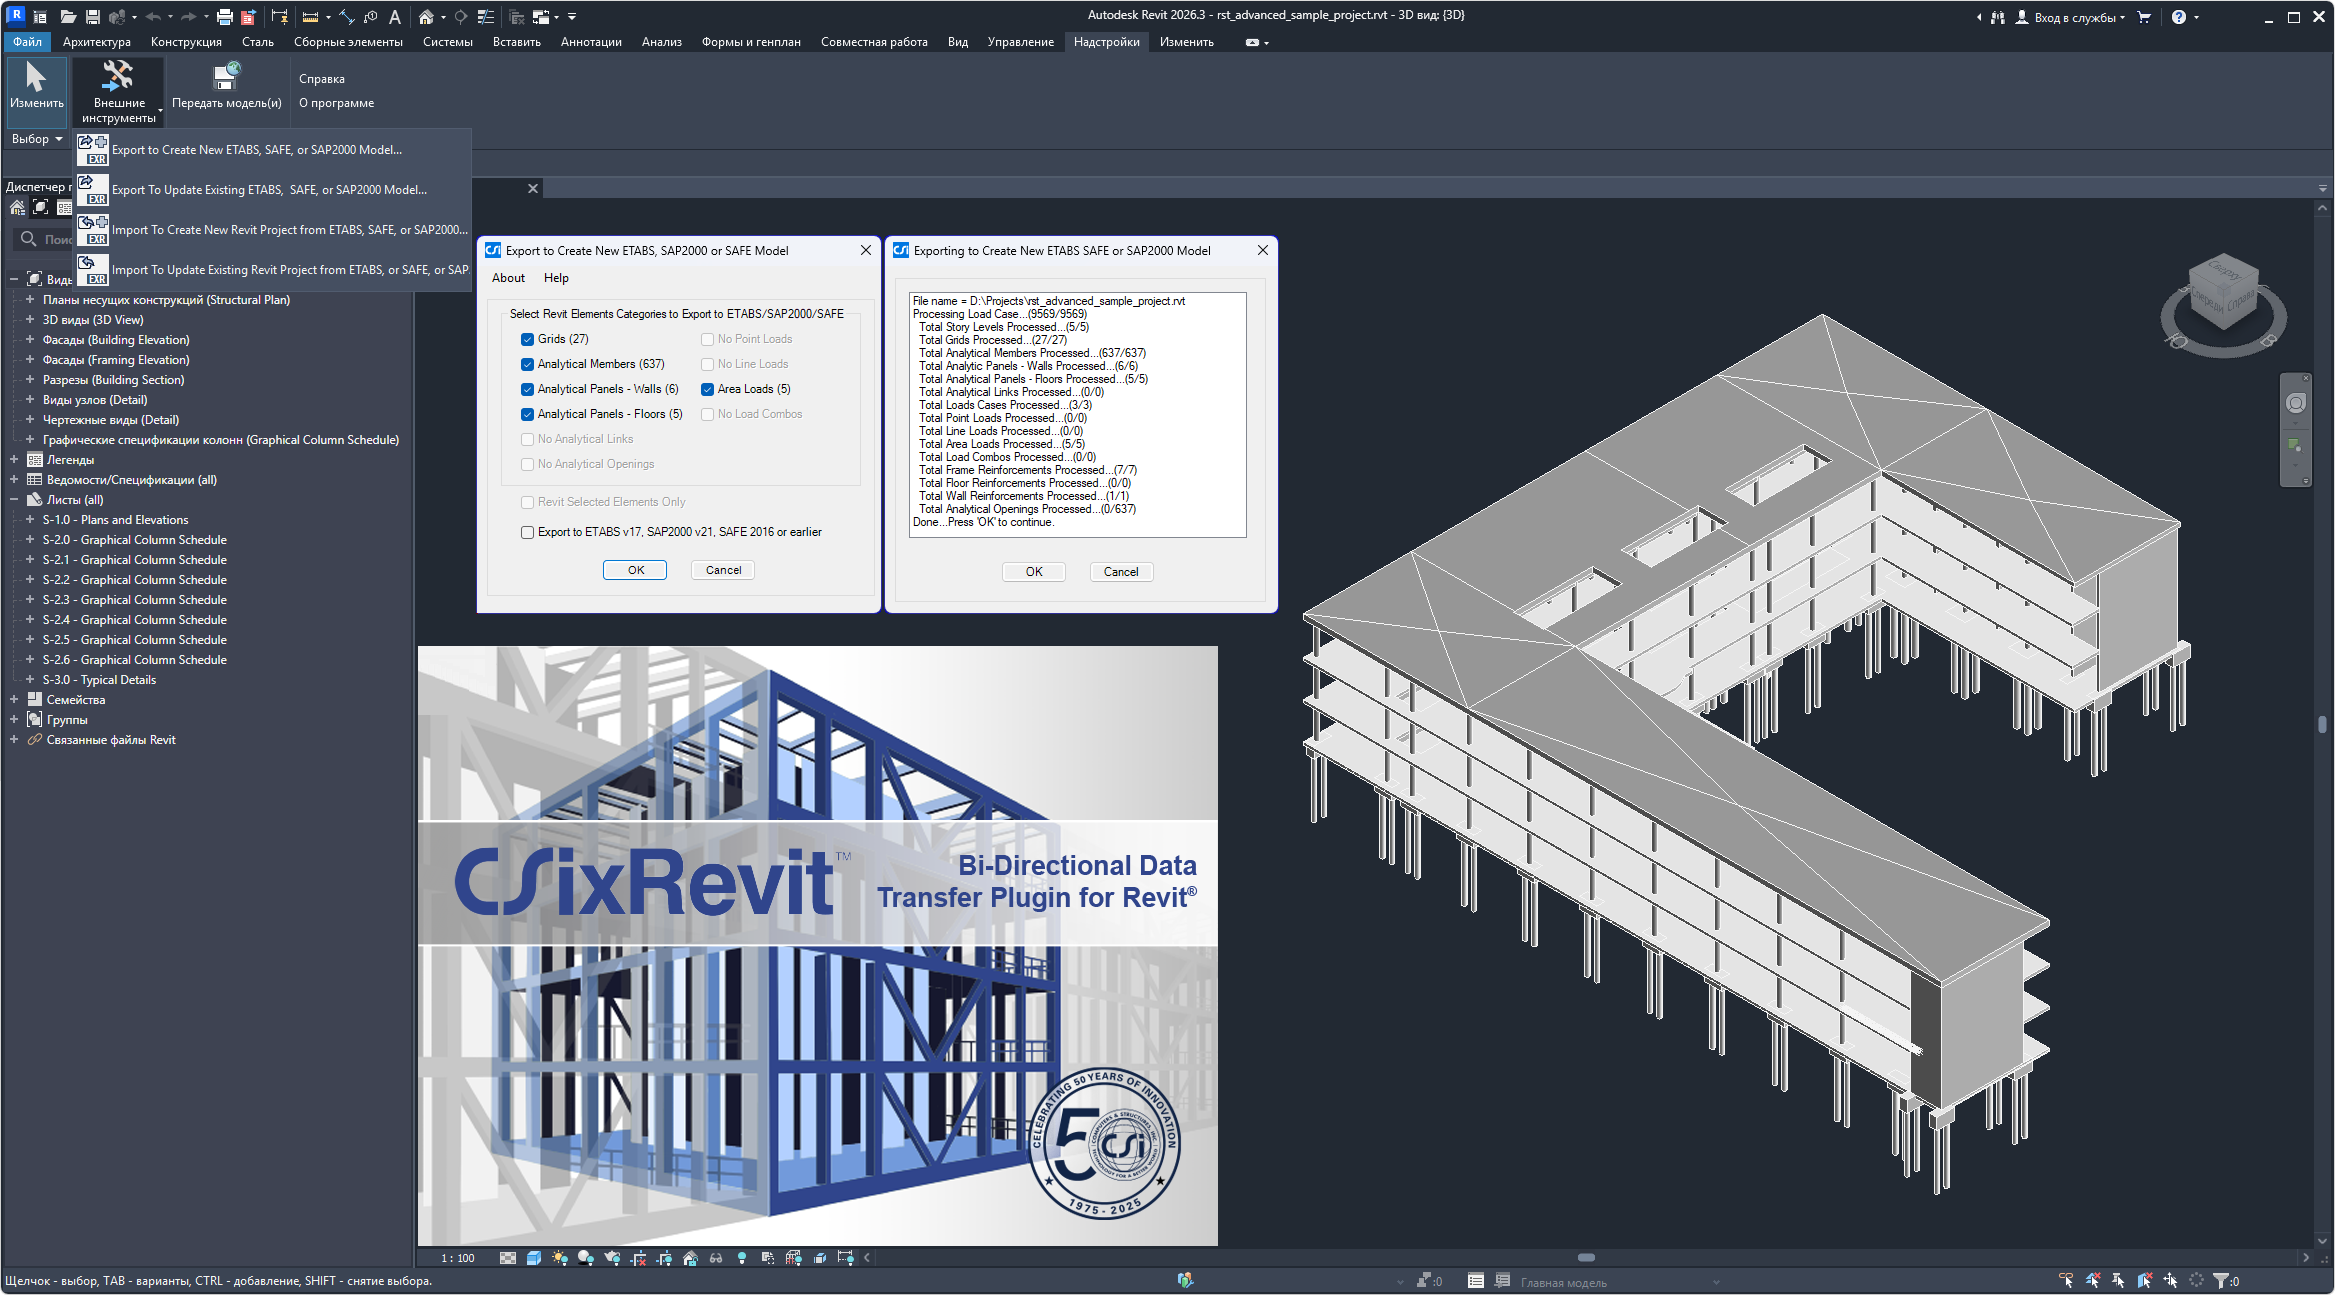Click the Transfer Models (Передать модель) icon
2335x1295 pixels.
pyautogui.click(x=226, y=77)
